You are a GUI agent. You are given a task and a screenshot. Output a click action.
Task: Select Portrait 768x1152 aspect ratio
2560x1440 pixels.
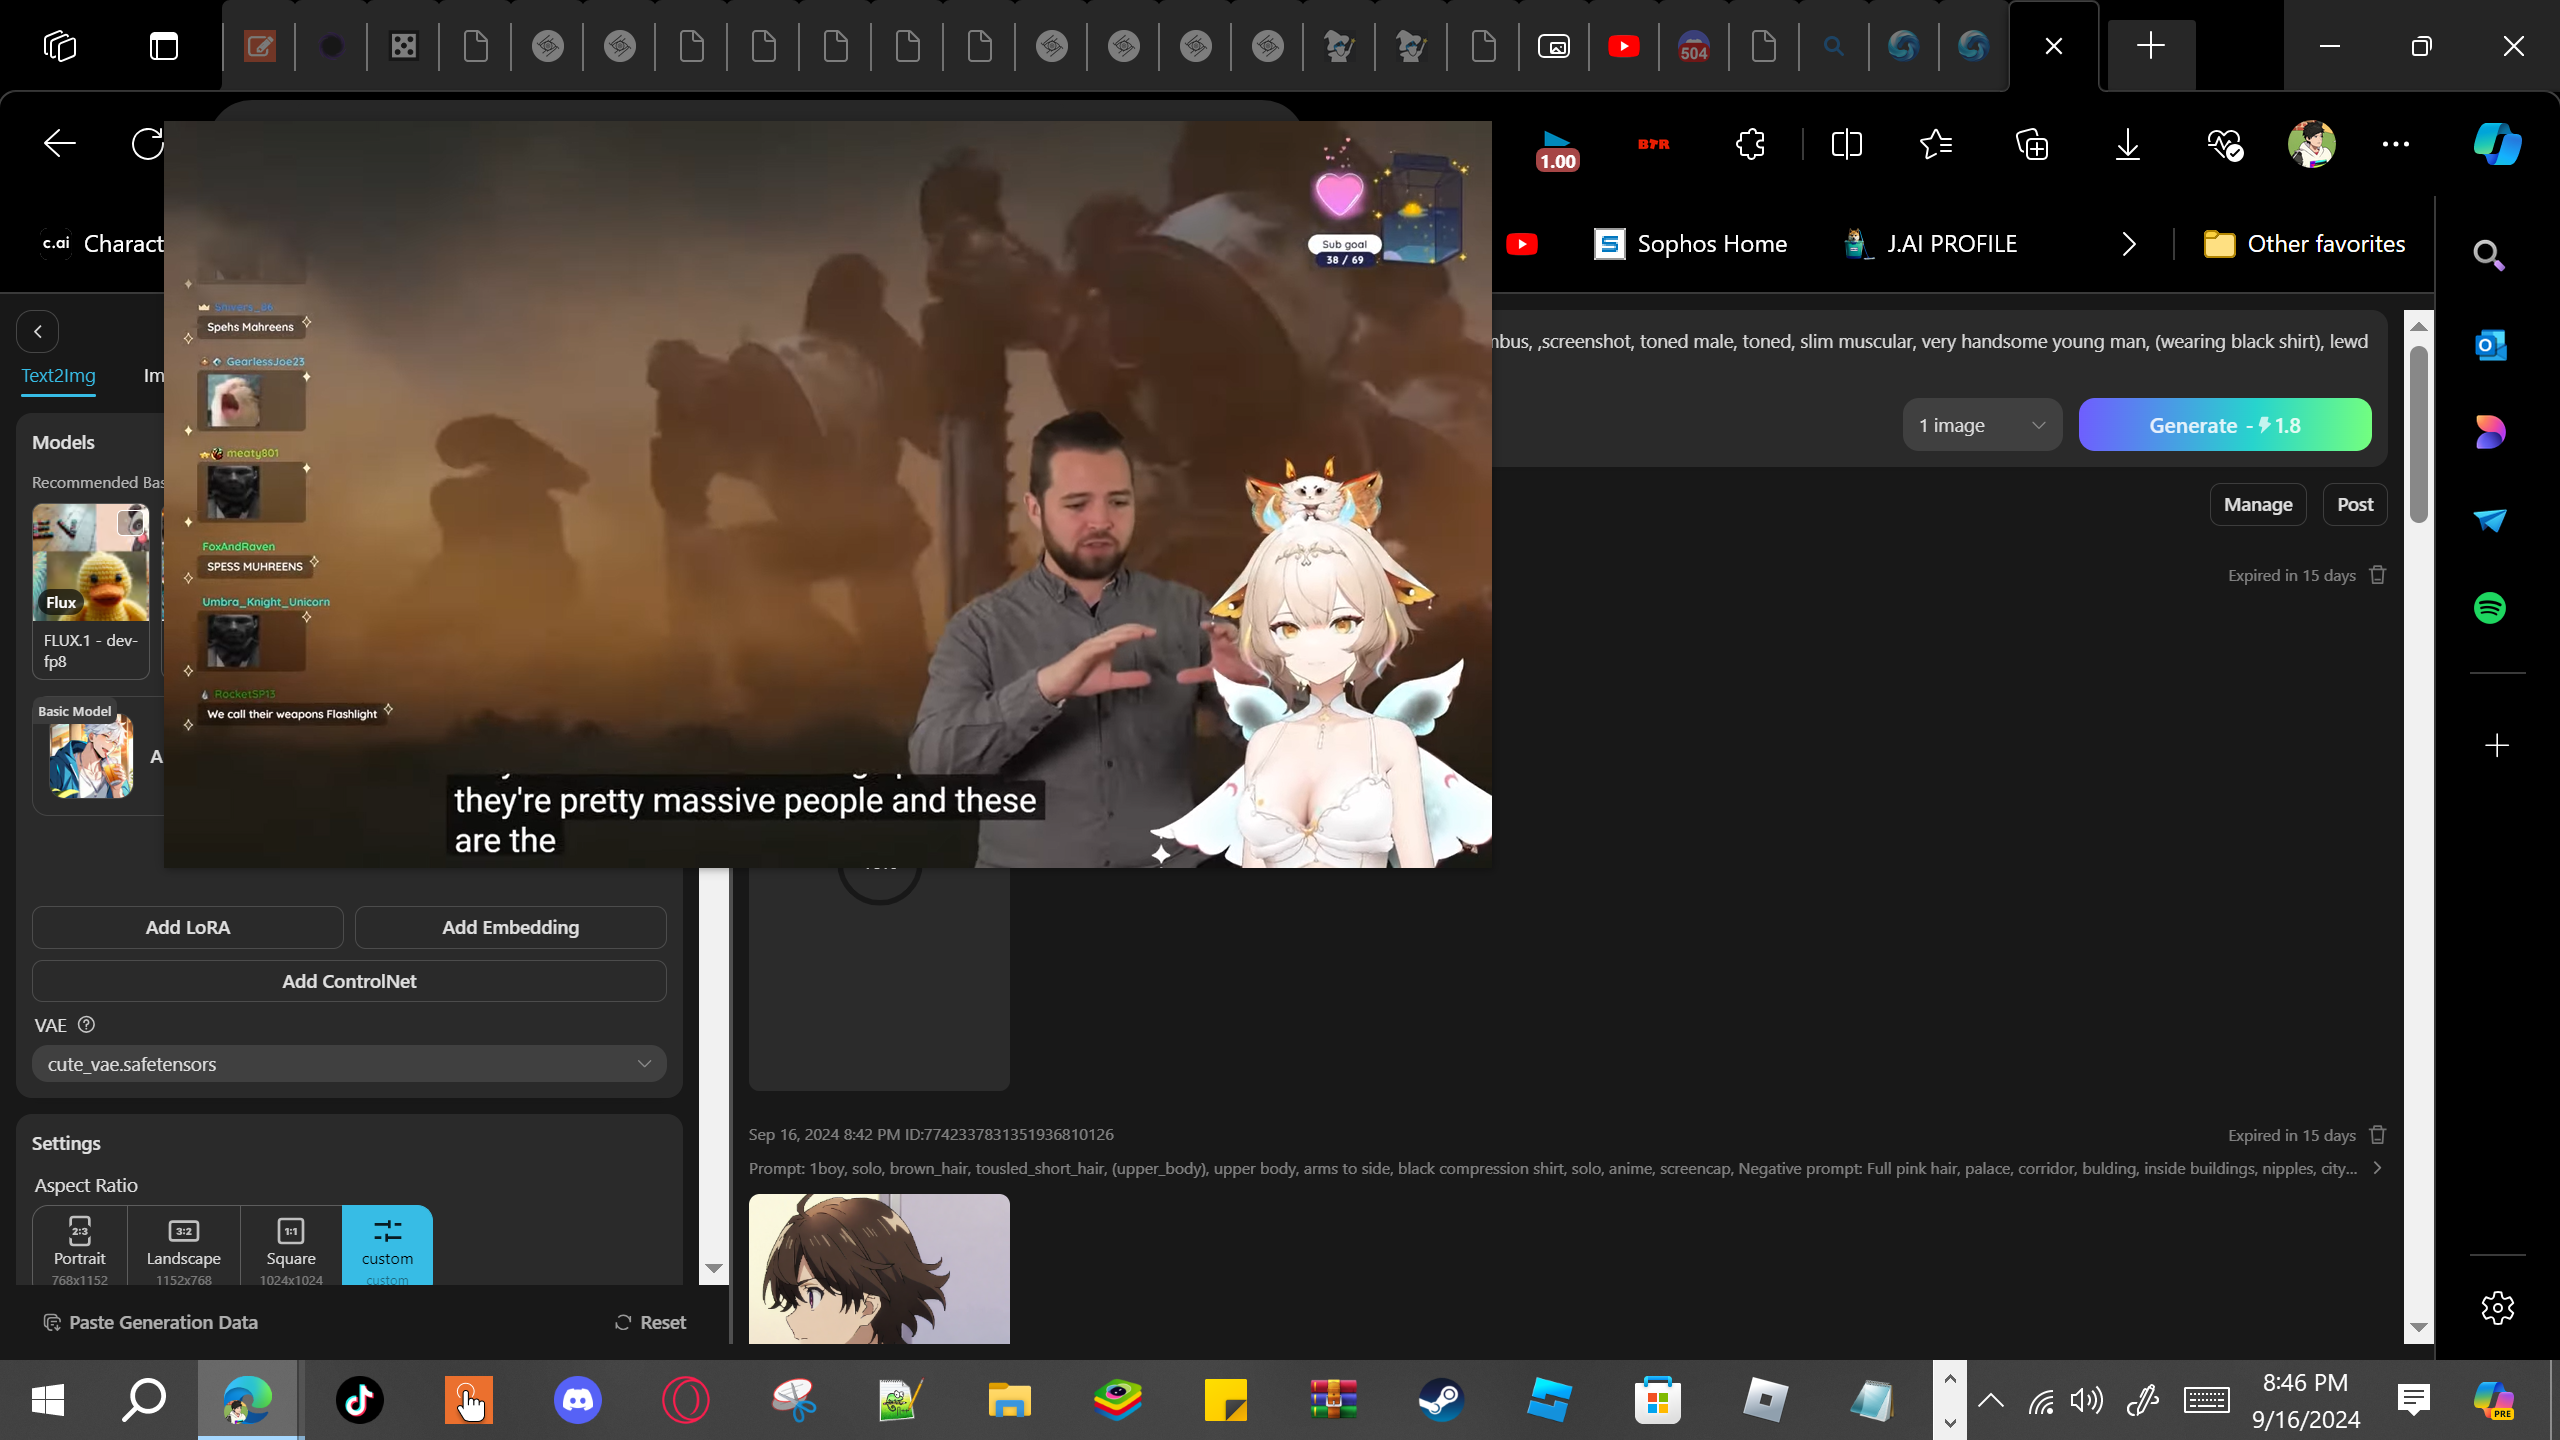tap(80, 1246)
